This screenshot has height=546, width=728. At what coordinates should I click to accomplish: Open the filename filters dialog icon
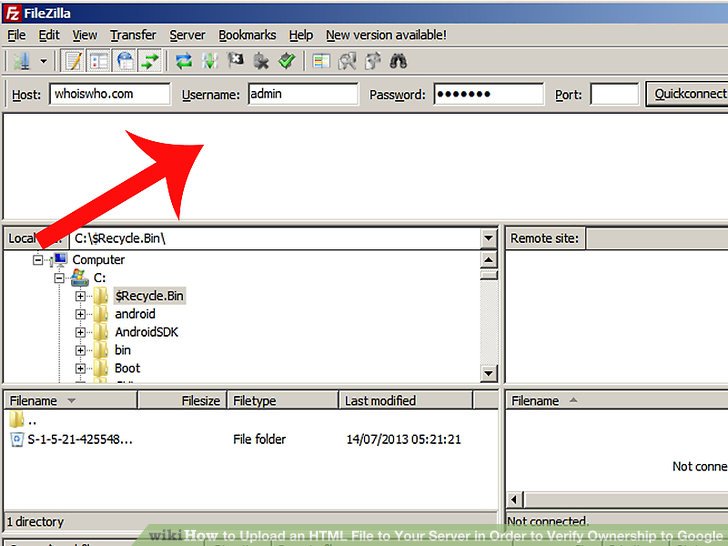(x=321, y=61)
